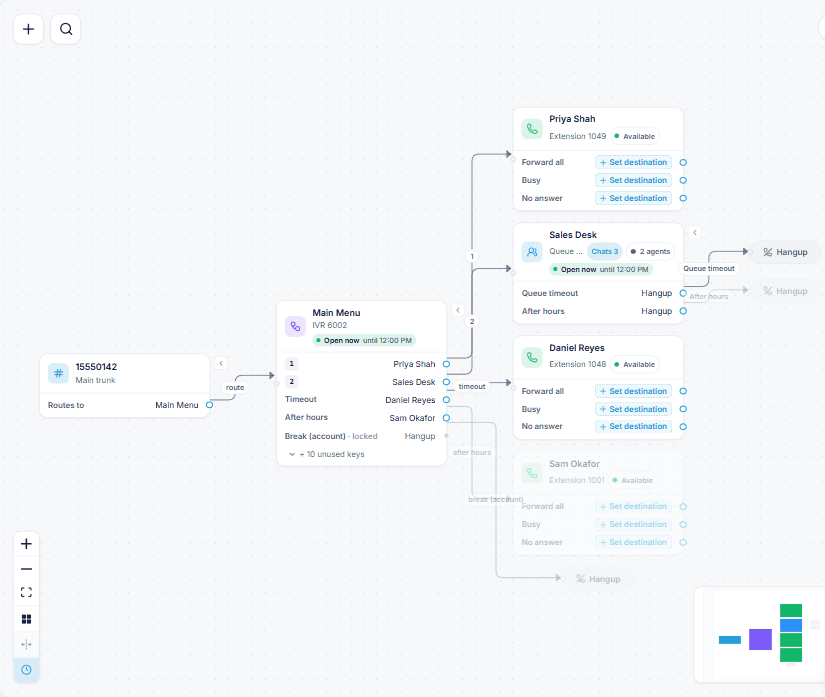The width and height of the screenshot is (825, 697).
Task: Click the Routes to Main Menu output port
Action: click(x=209, y=405)
